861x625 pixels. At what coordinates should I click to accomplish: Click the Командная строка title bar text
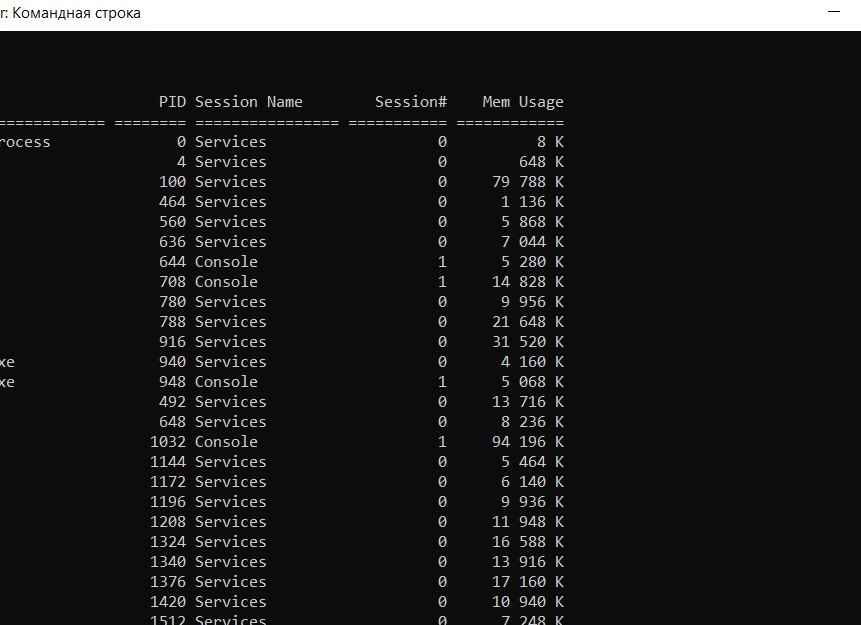76,13
